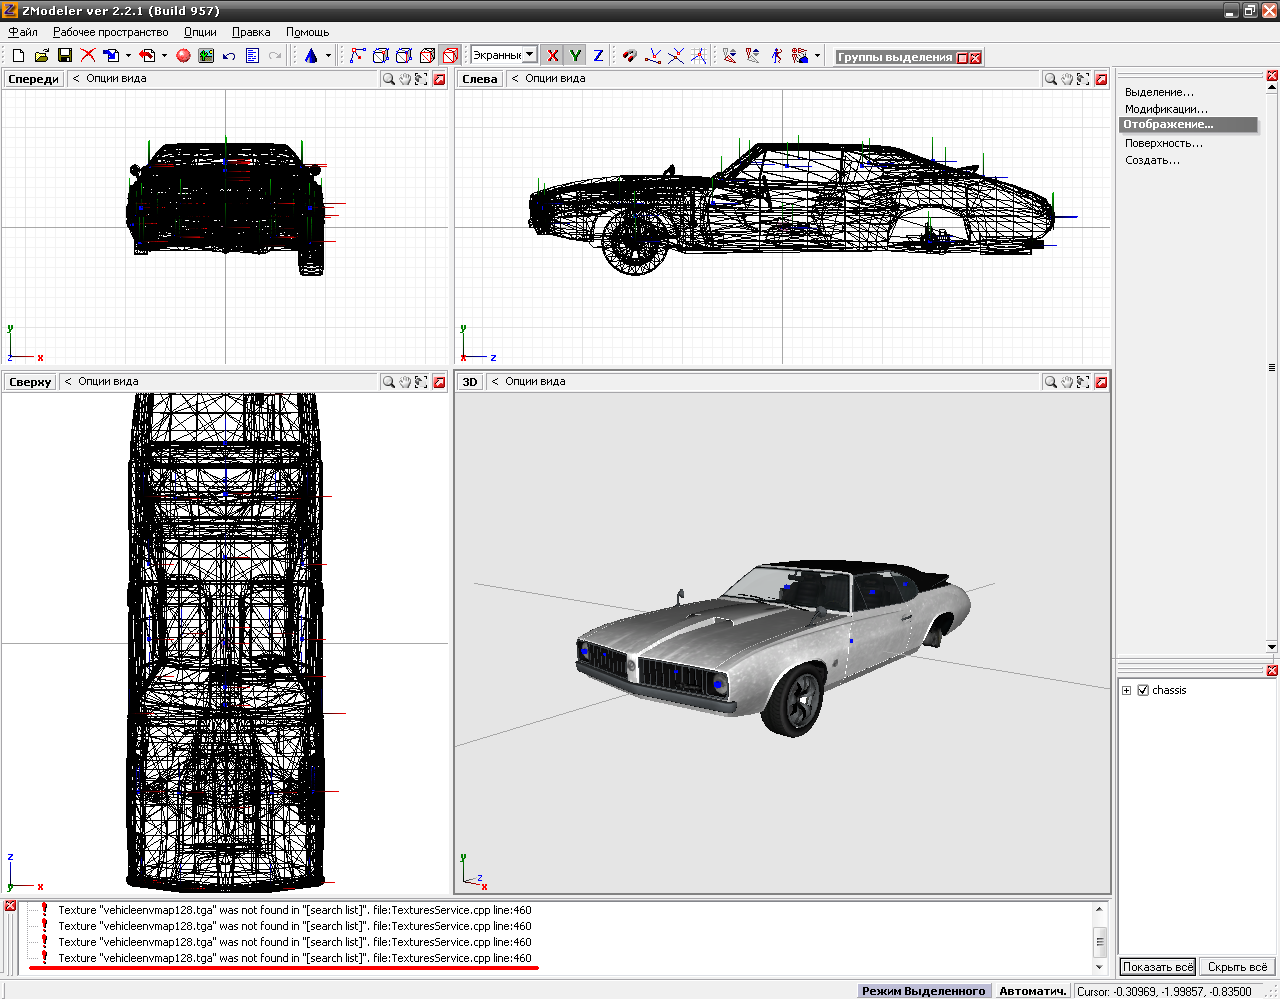Open the Рабочее пространство menu
The image size is (1280, 999).
[x=110, y=32]
